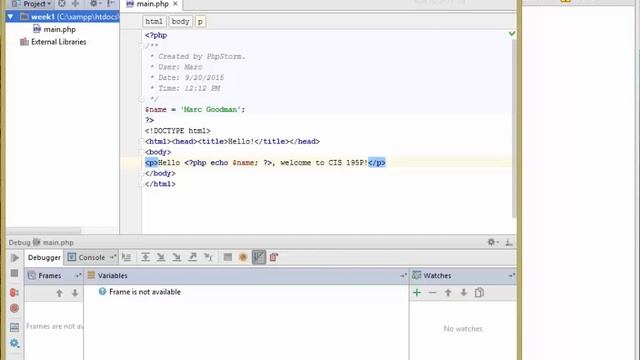
Task: Move to previous frame with up arrow
Action: [x=59, y=293]
